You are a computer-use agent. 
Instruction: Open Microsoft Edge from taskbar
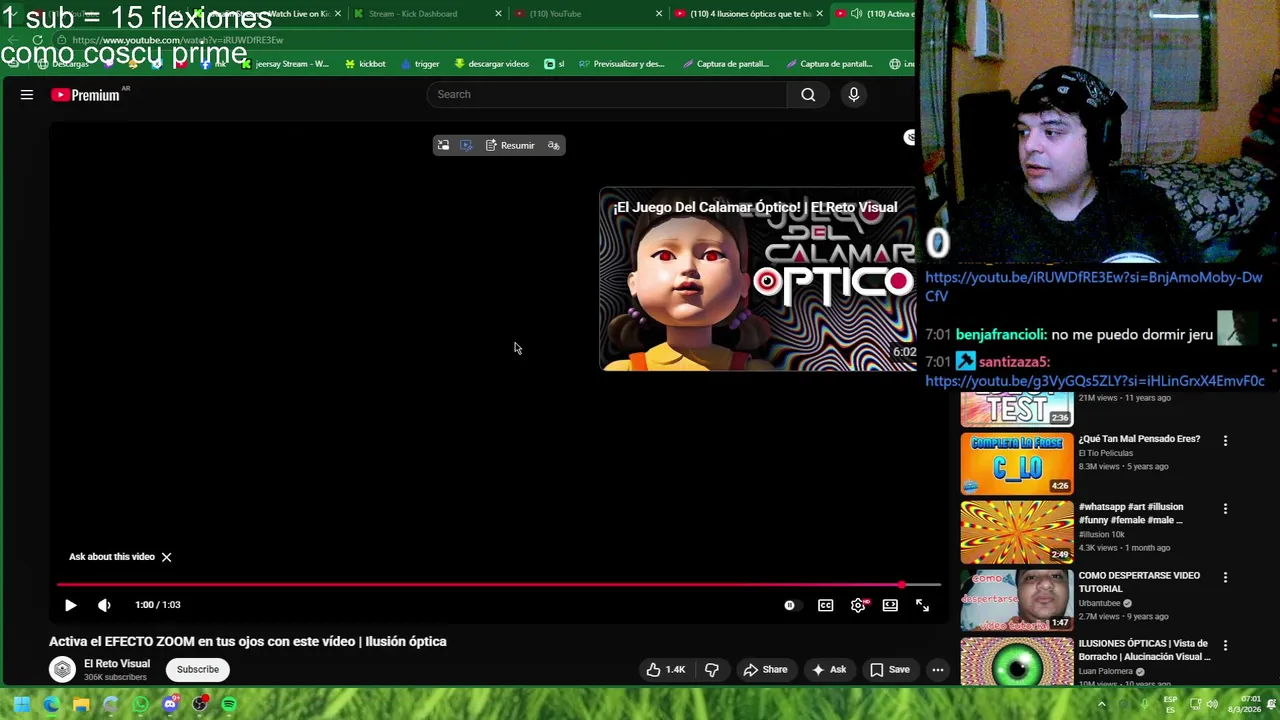(51, 704)
